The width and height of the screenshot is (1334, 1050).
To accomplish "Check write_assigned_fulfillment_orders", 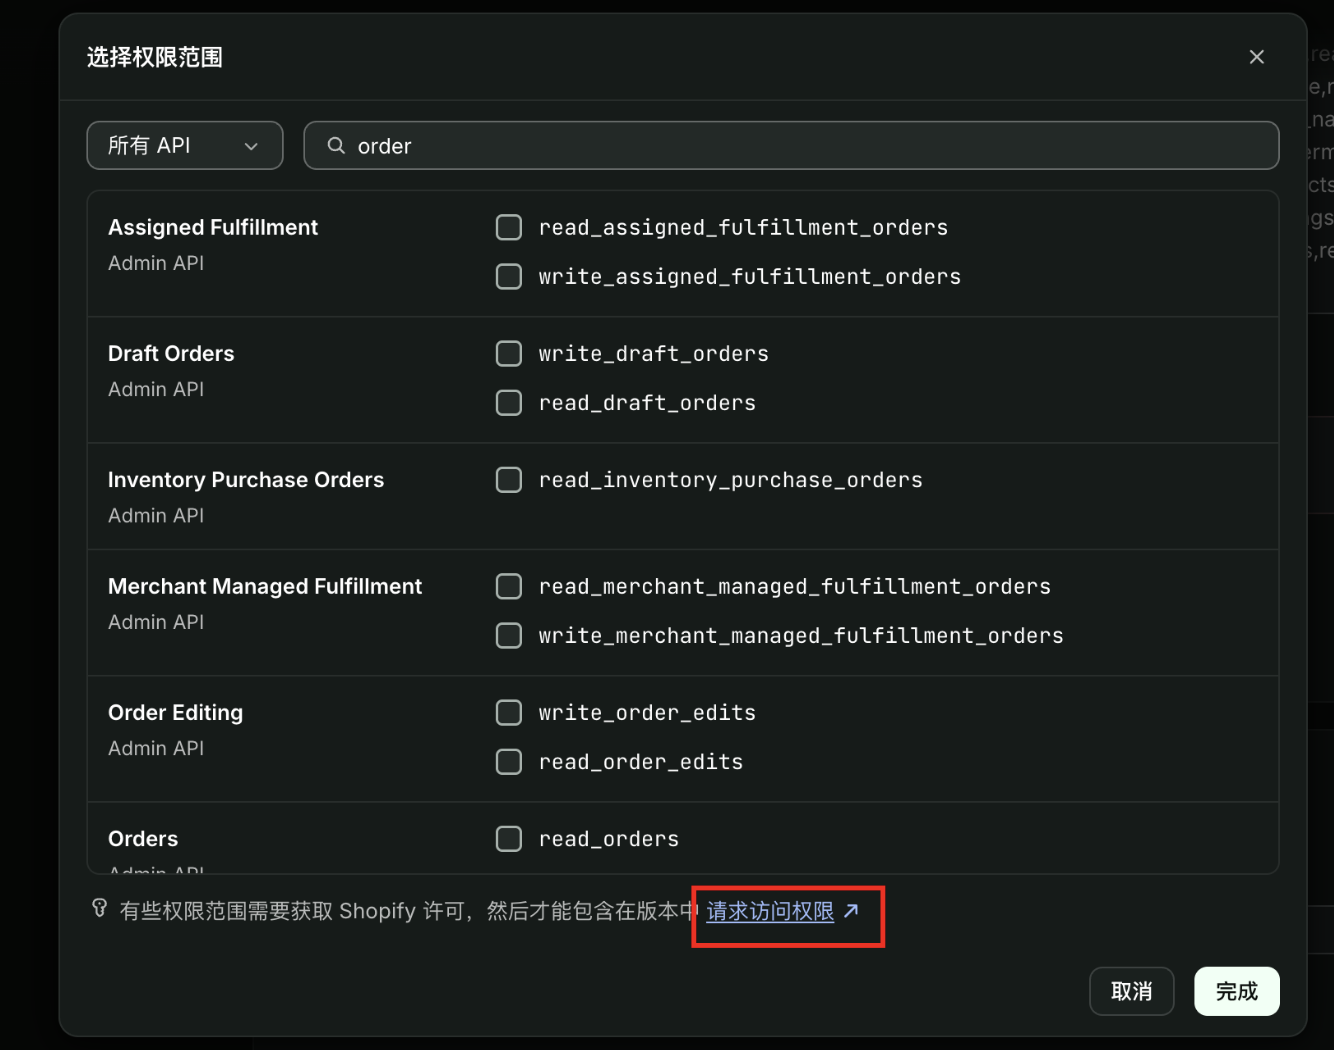I will tap(509, 277).
